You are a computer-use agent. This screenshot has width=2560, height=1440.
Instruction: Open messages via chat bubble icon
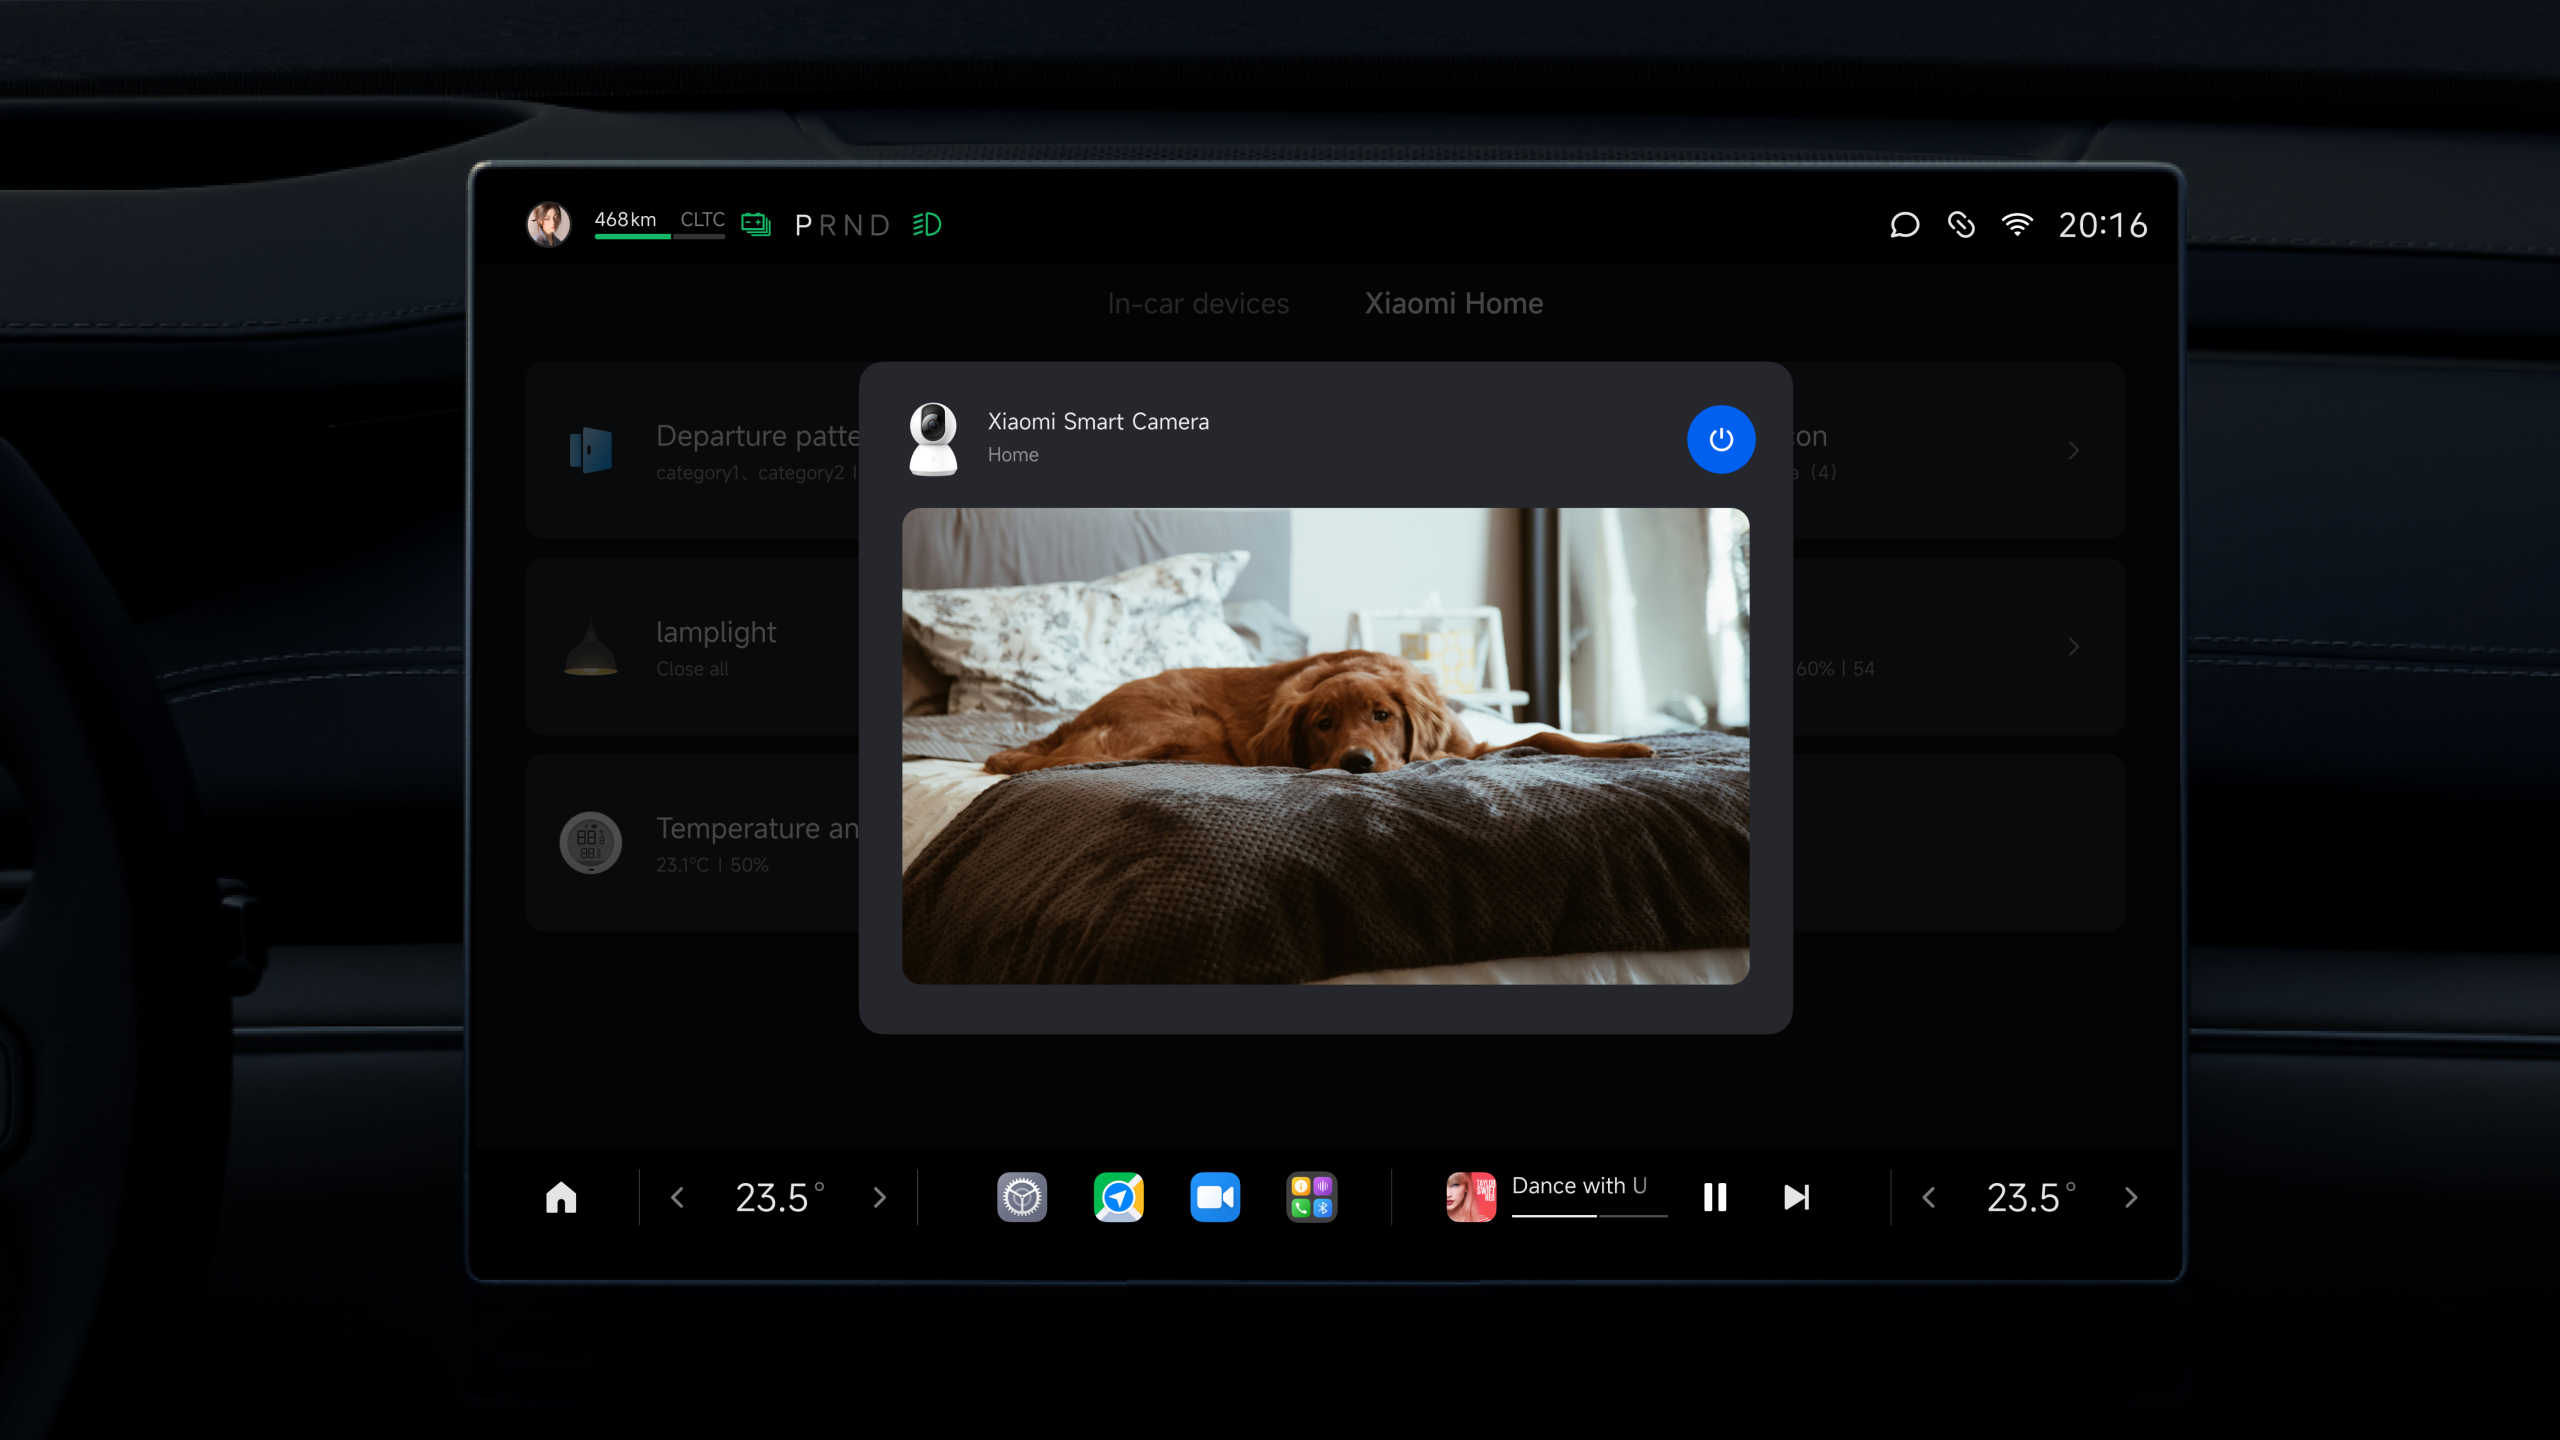pos(1904,225)
